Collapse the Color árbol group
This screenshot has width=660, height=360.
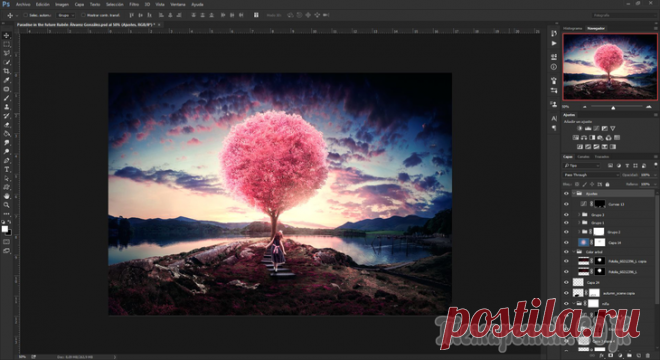coord(574,252)
